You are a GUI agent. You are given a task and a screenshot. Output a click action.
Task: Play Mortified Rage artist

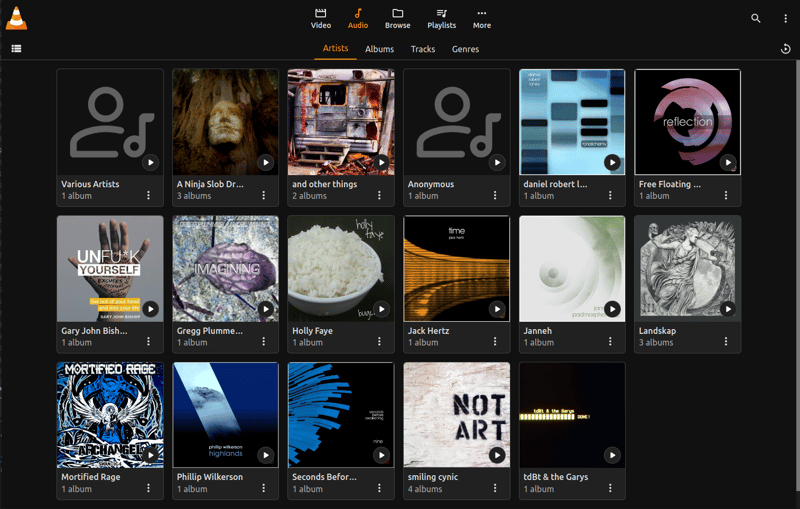pos(150,455)
